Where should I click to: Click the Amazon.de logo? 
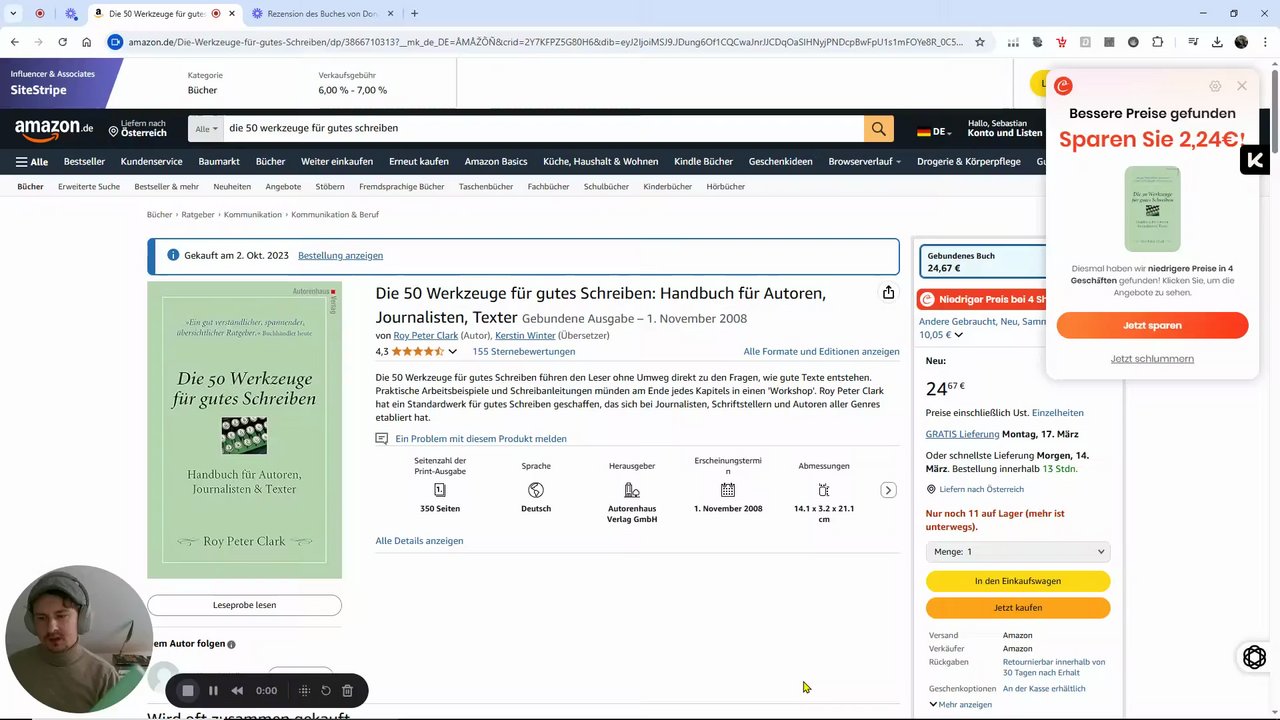point(54,129)
